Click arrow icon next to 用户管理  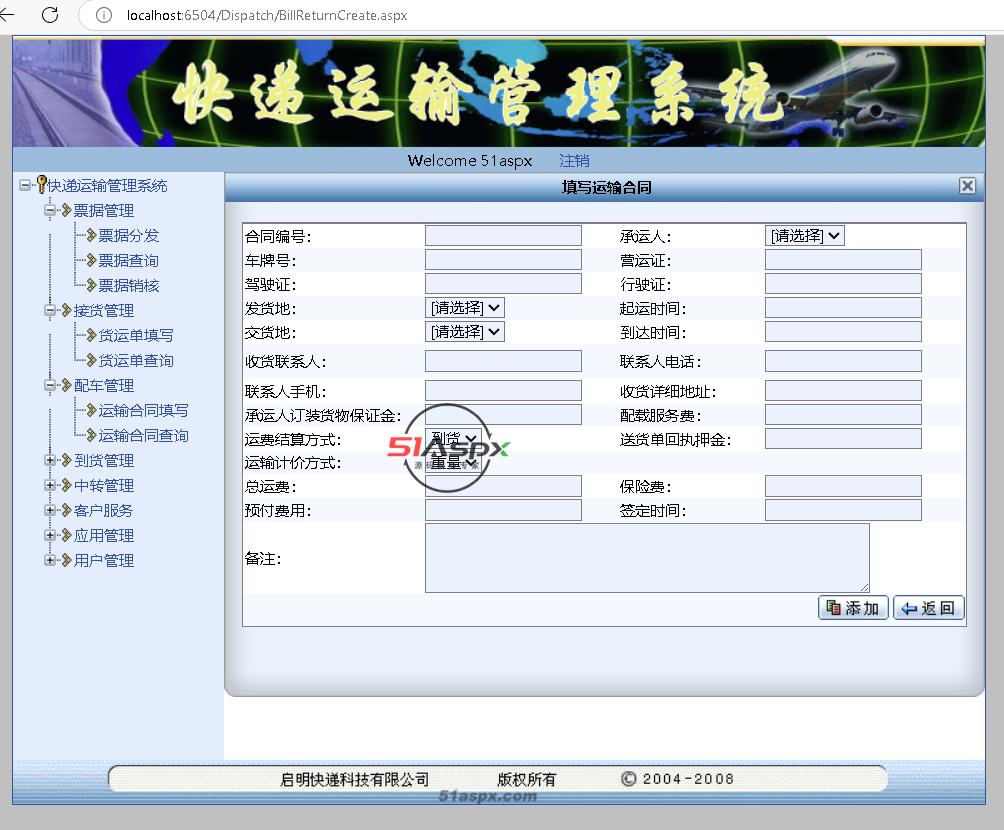click(66, 560)
